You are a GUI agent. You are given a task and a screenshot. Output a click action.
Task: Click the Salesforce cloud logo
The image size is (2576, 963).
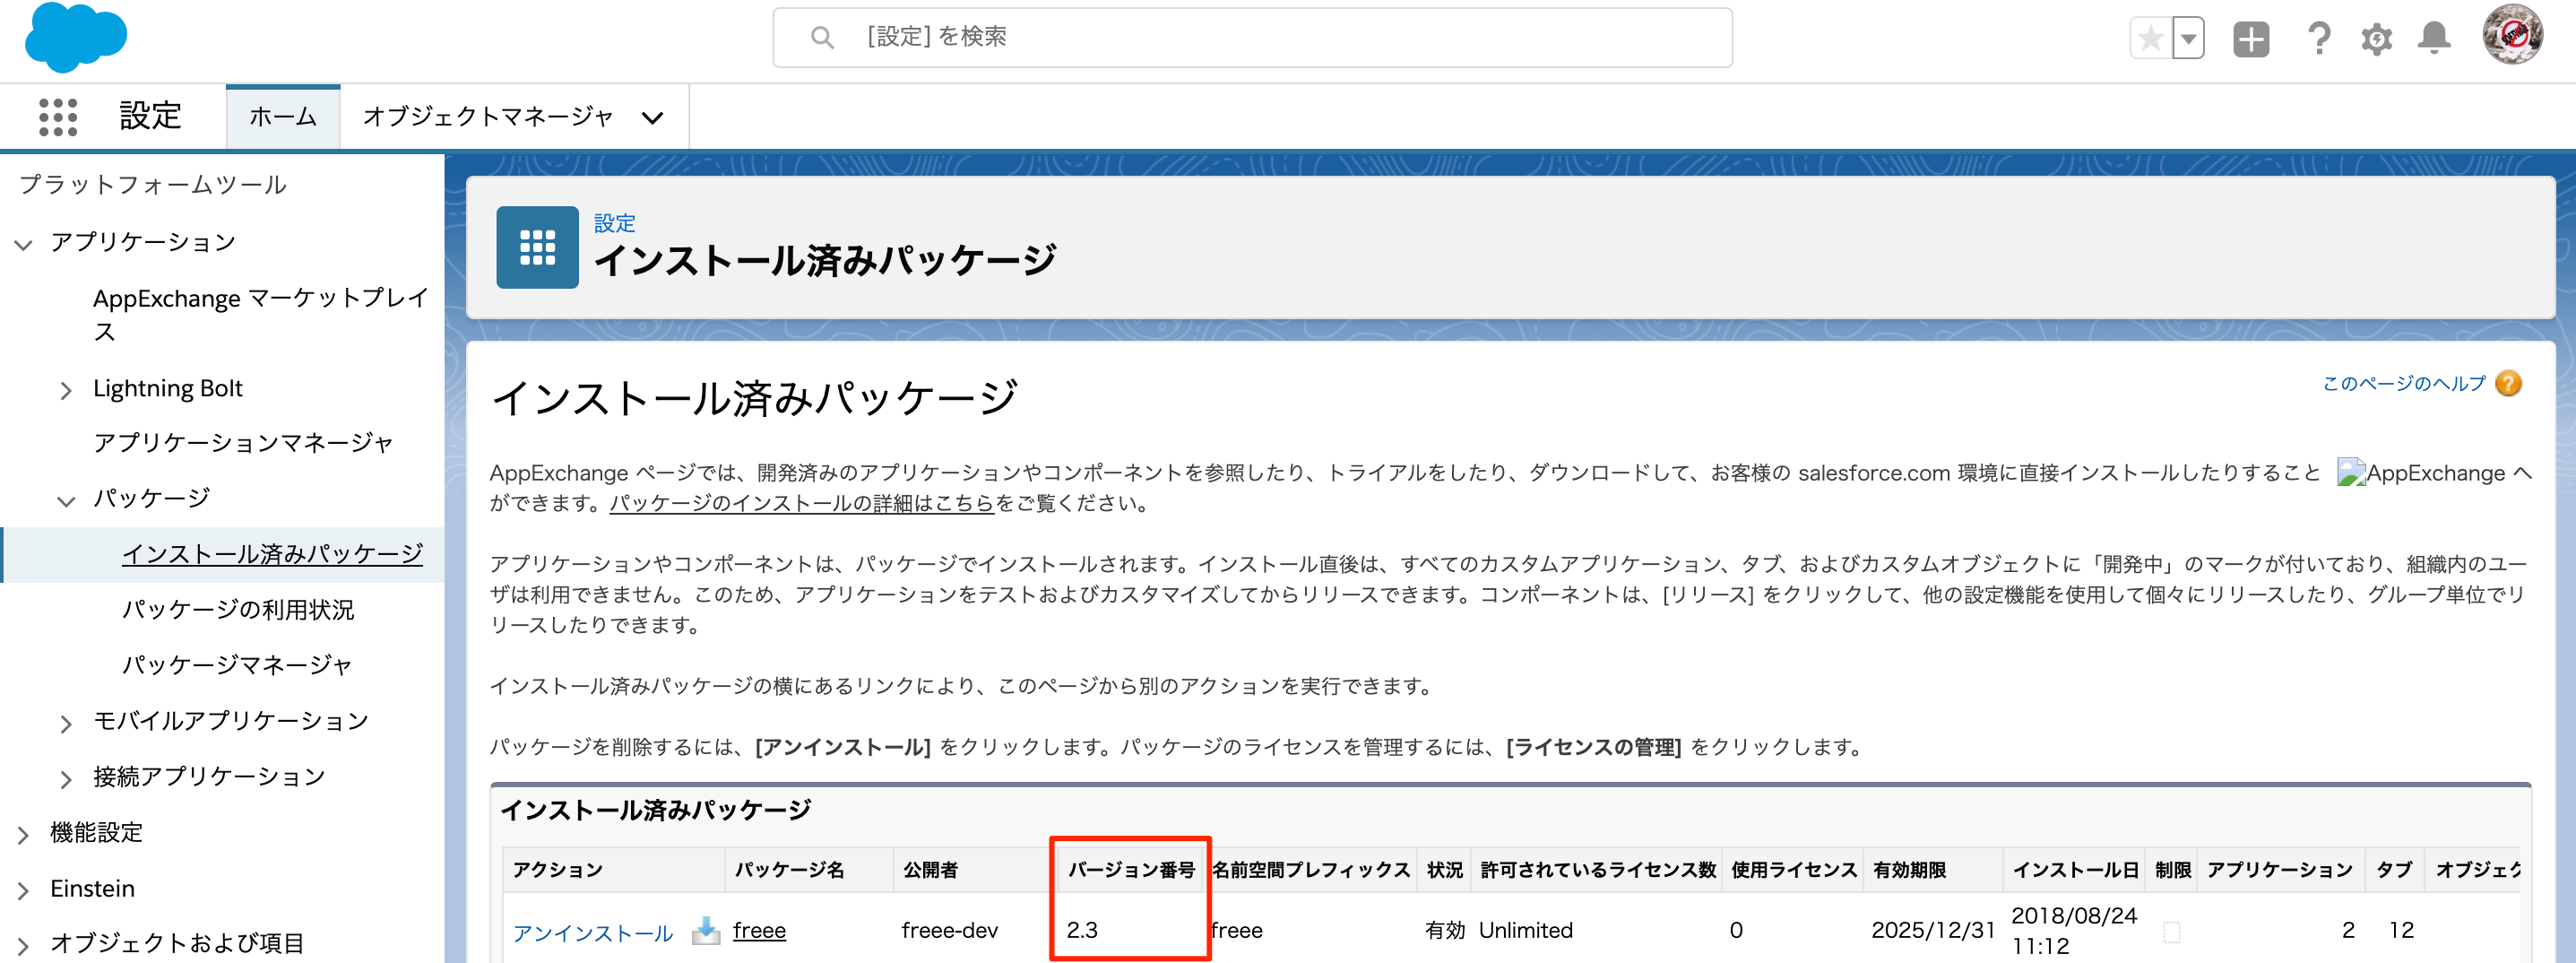76,38
